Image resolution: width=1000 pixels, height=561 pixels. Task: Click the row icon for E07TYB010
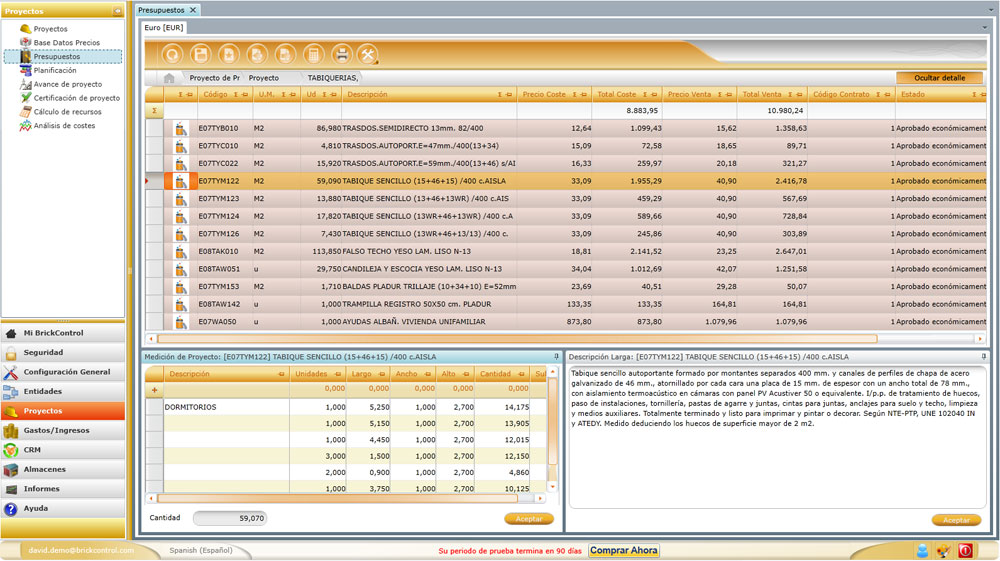click(180, 128)
